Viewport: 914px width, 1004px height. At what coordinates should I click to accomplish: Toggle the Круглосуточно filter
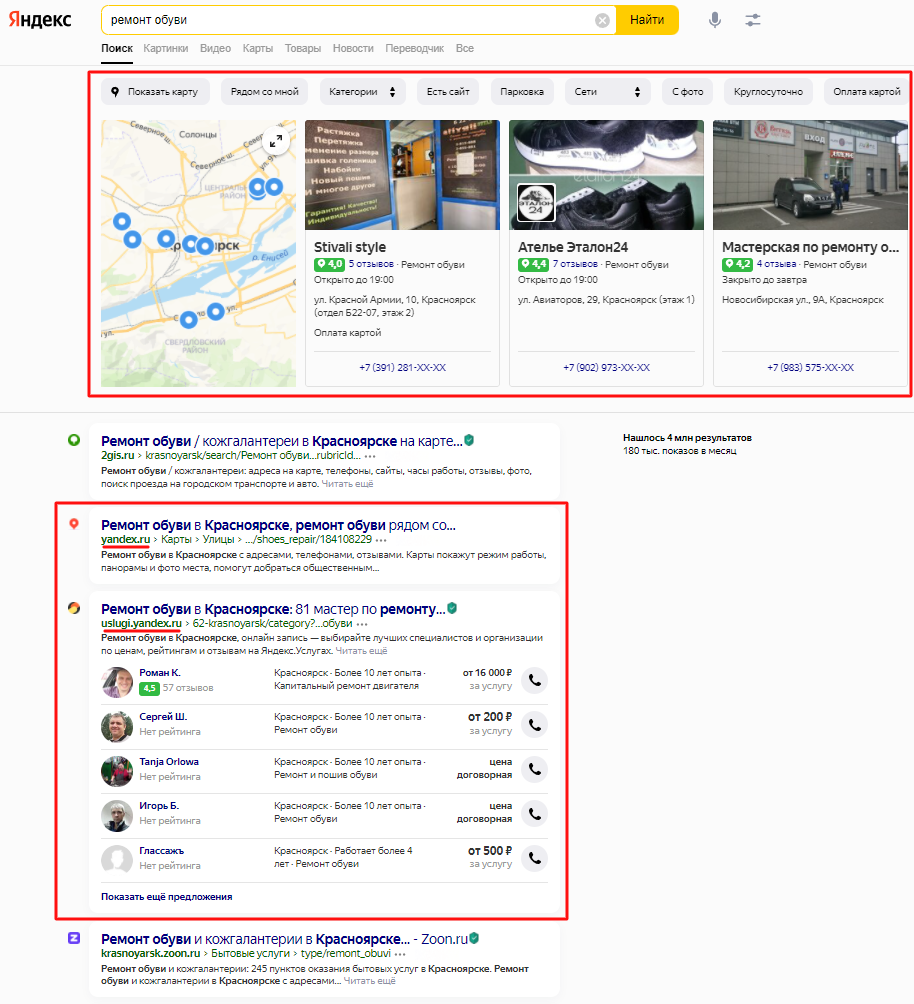click(x=768, y=92)
